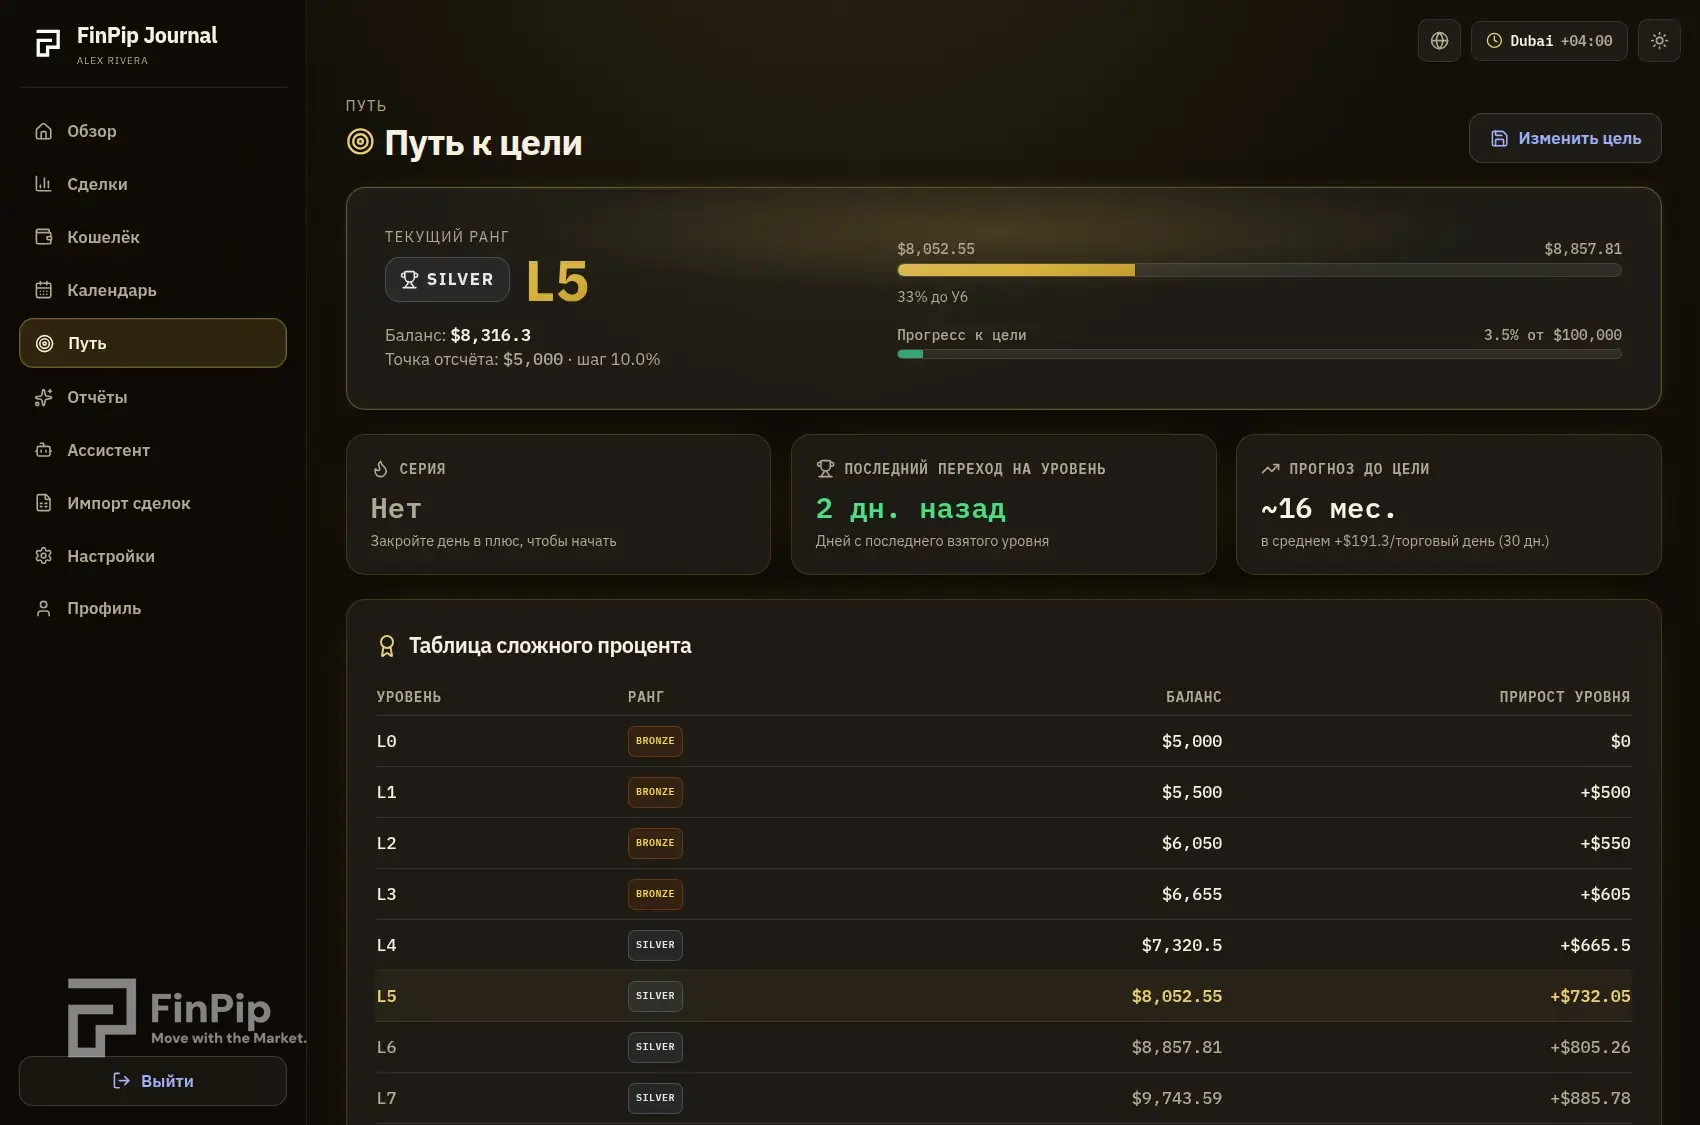
Task: Click the FinPip Journal logo icon
Action: point(47,43)
